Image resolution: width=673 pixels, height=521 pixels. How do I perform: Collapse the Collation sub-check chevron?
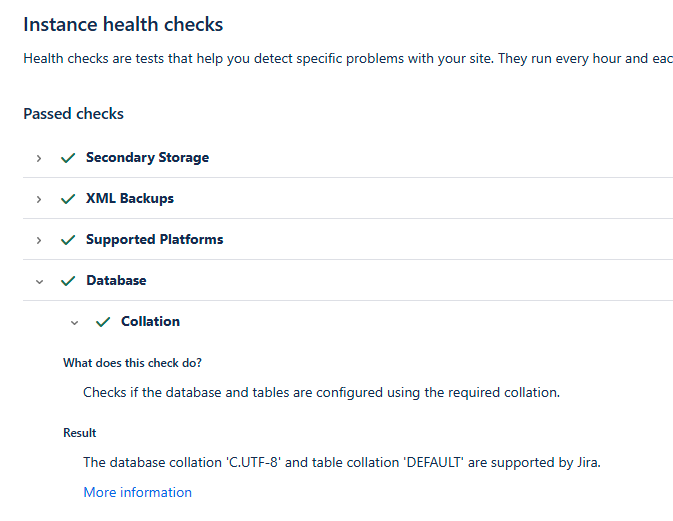74,322
